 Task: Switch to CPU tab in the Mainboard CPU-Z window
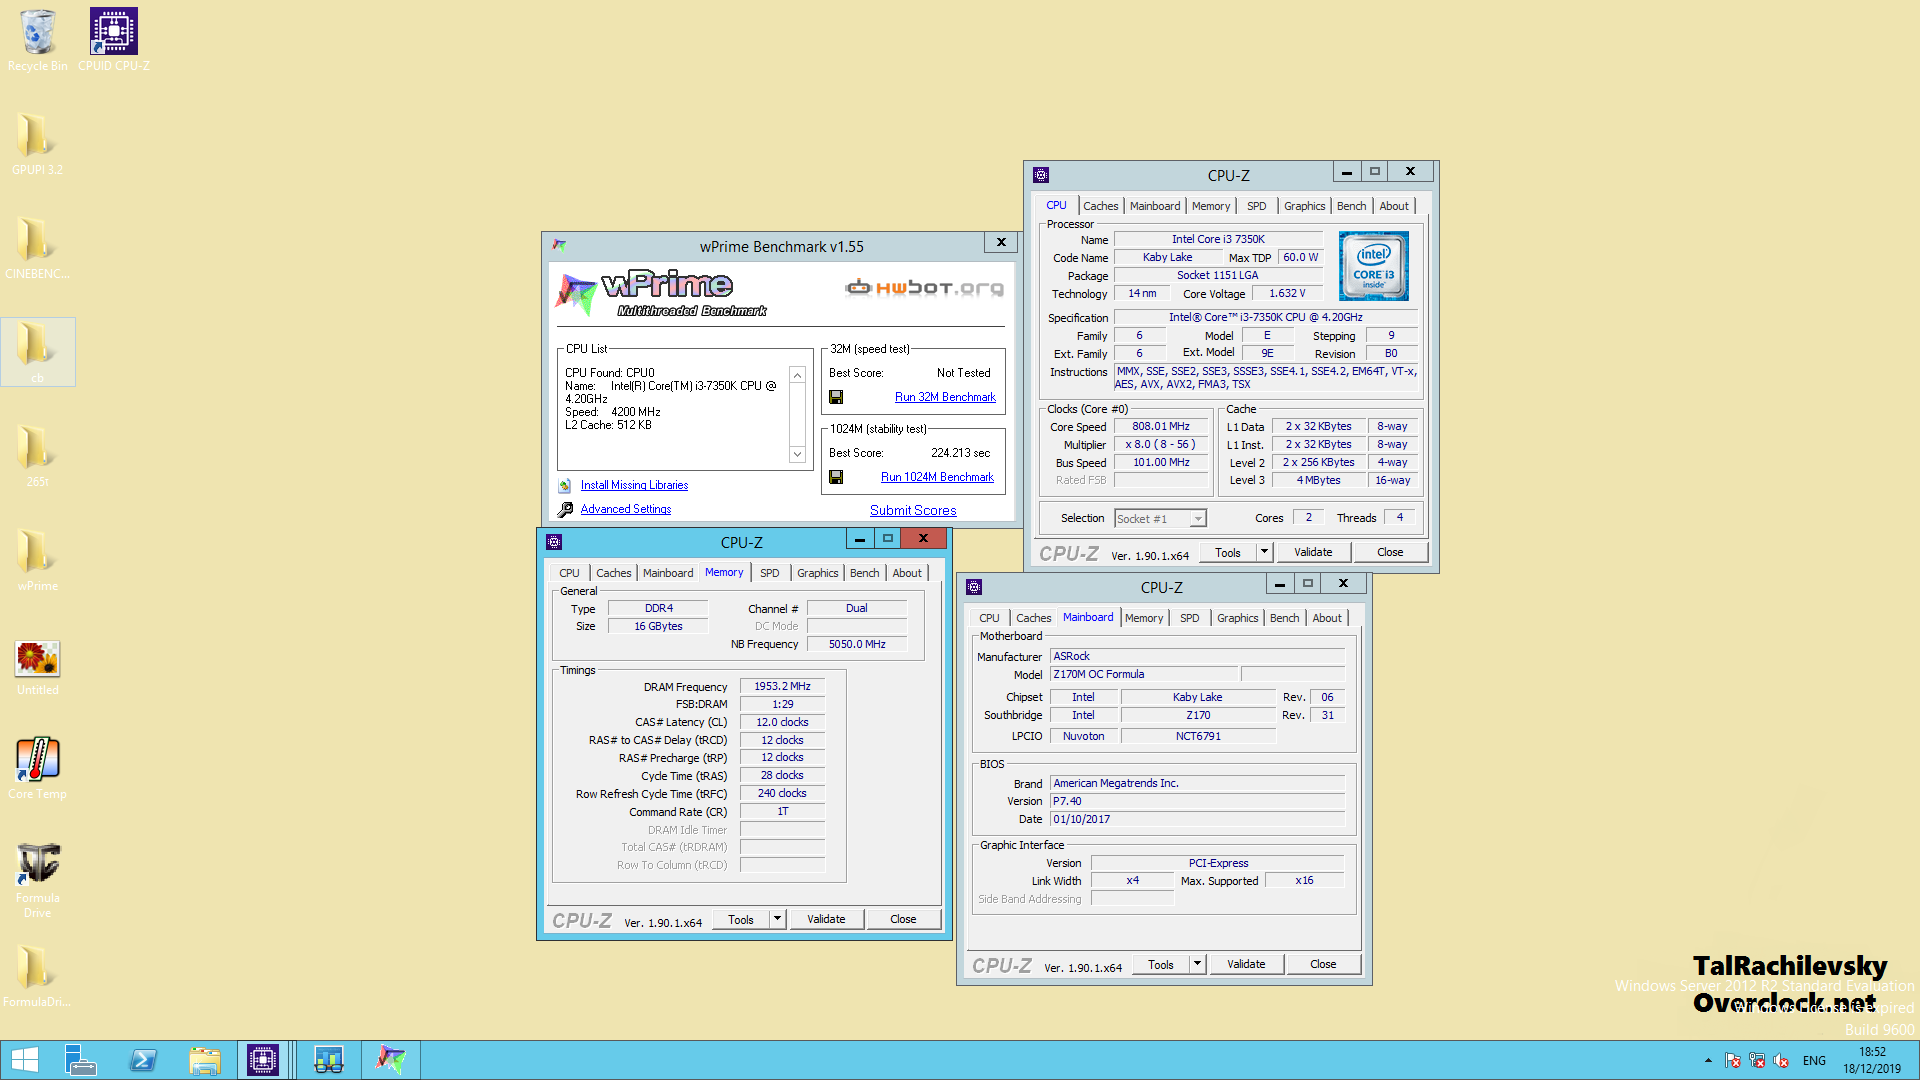click(x=989, y=618)
